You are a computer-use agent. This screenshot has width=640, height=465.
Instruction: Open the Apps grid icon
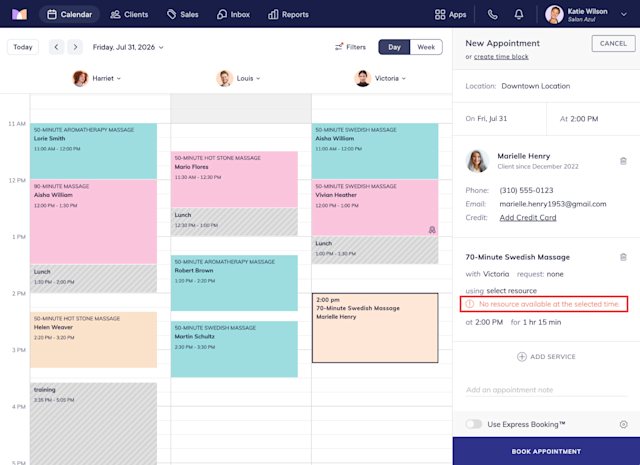click(x=440, y=15)
